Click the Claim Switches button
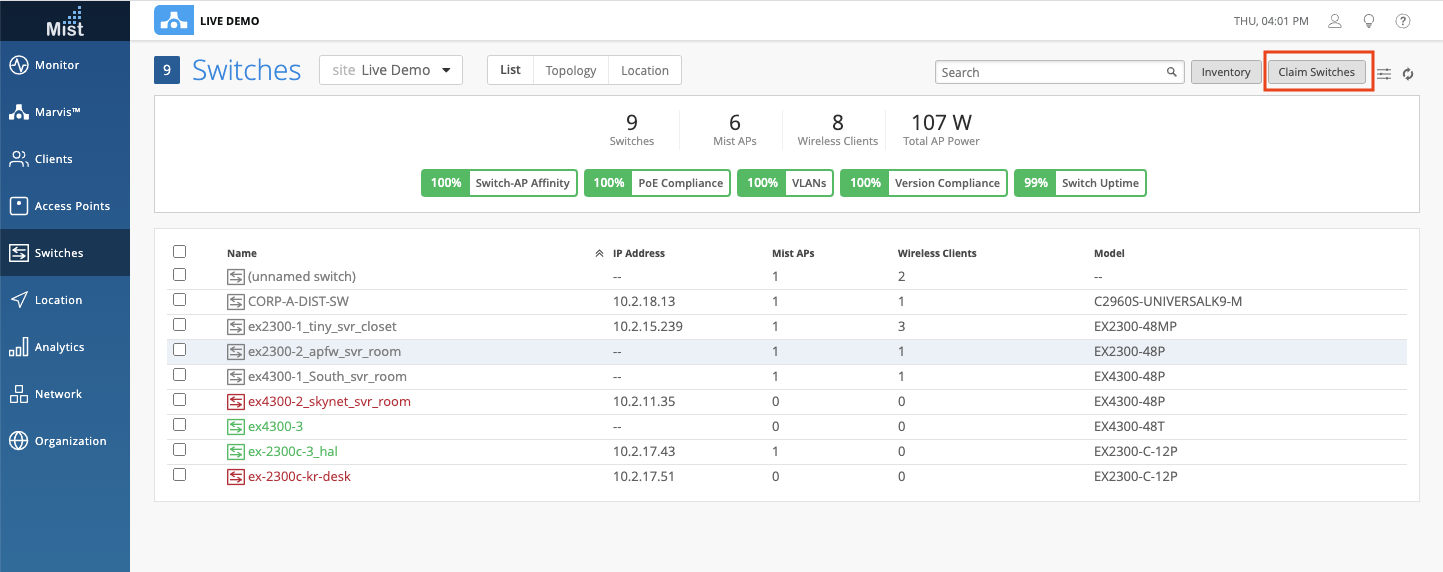 [x=1316, y=72]
